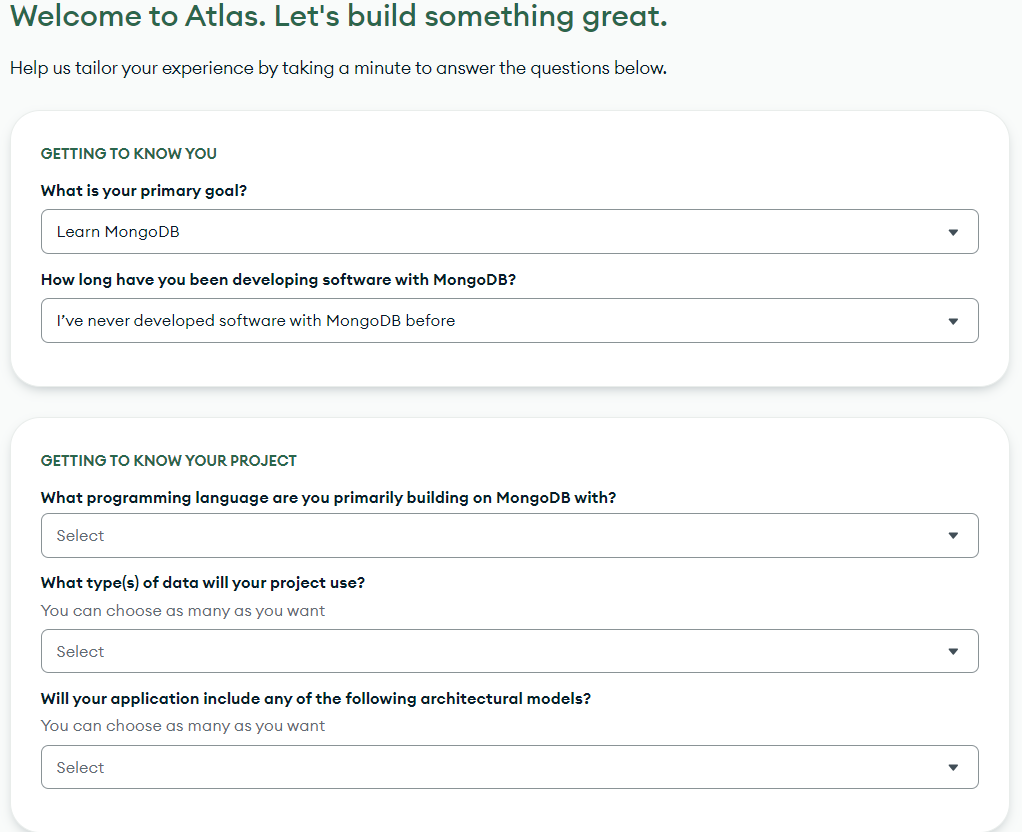Click the caret arrow in the programming language field
The height and width of the screenshot is (832, 1022).
tap(953, 536)
